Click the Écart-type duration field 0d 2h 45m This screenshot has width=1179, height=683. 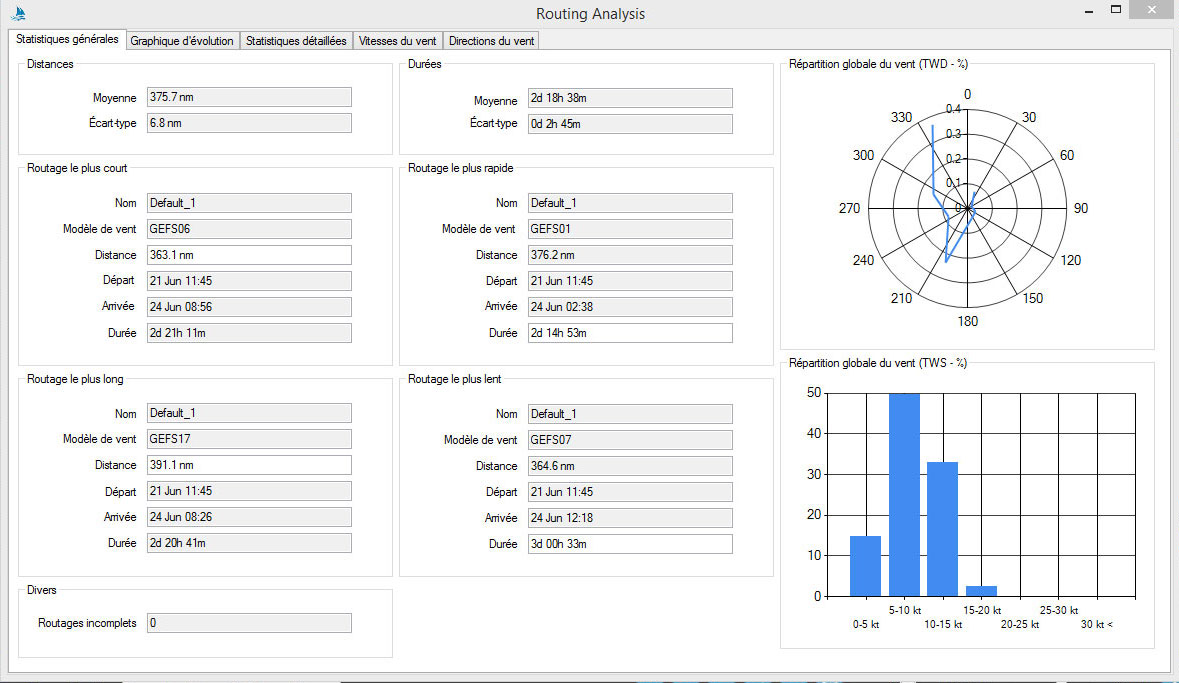[630, 124]
